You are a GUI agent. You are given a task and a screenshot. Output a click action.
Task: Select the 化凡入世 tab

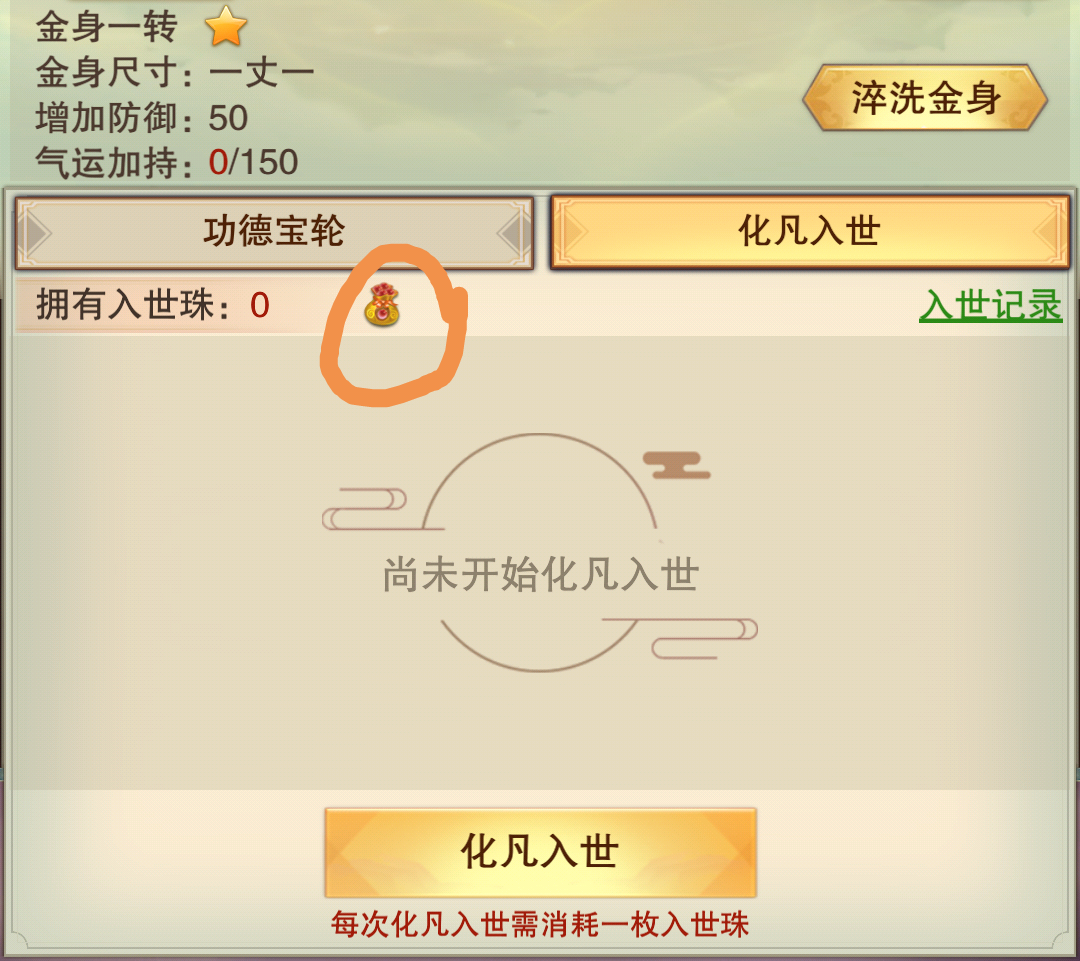tap(809, 231)
